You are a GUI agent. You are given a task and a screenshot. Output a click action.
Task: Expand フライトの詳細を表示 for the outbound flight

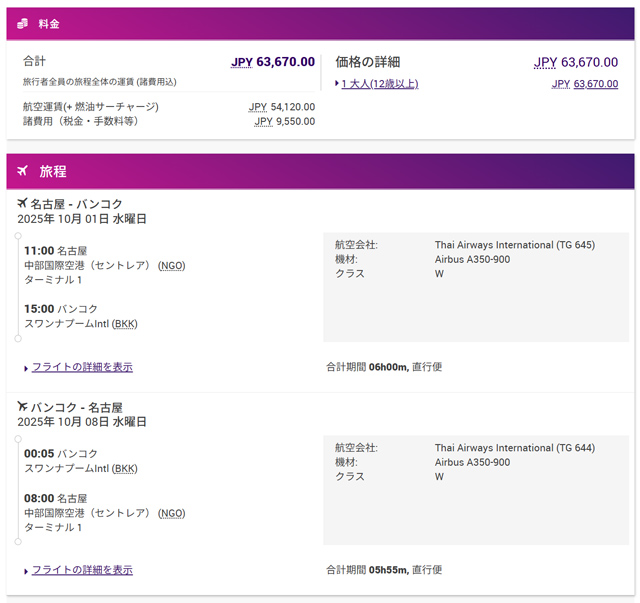click(82, 367)
